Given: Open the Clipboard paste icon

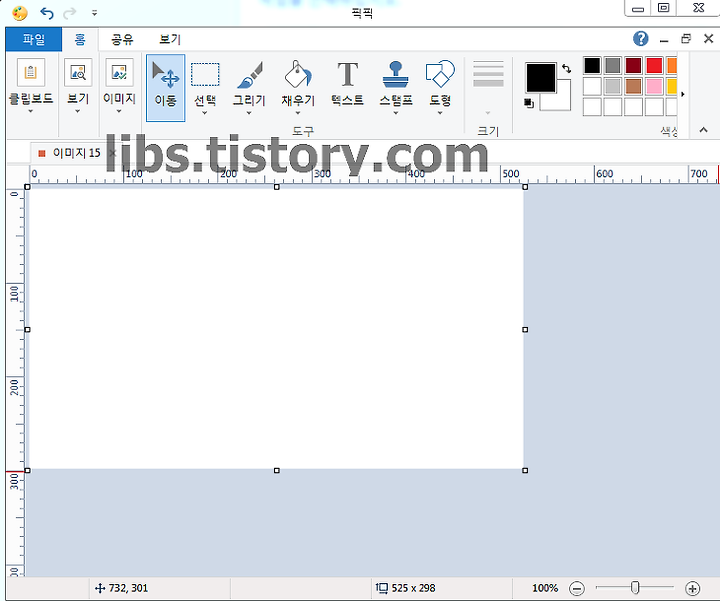Looking at the screenshot, I should point(31,72).
